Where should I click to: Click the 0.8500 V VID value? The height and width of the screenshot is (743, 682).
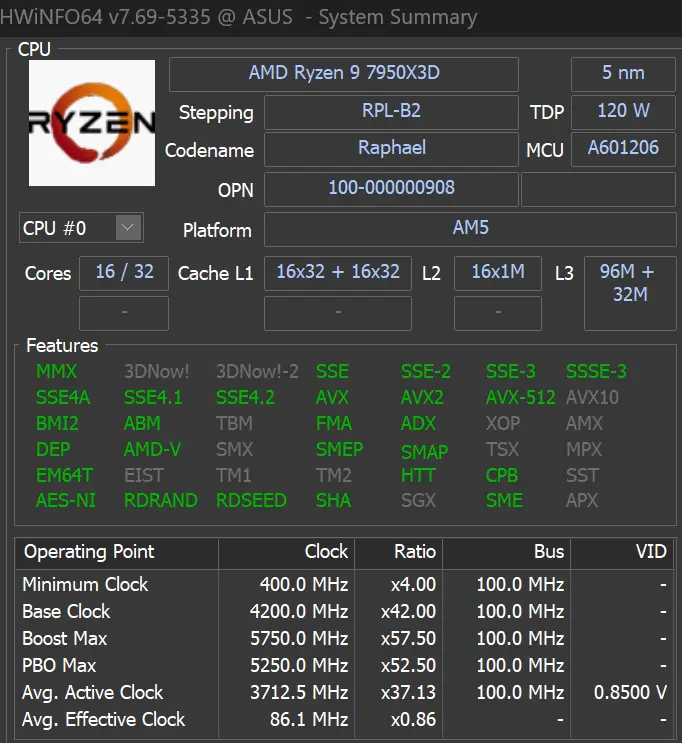tap(630, 693)
